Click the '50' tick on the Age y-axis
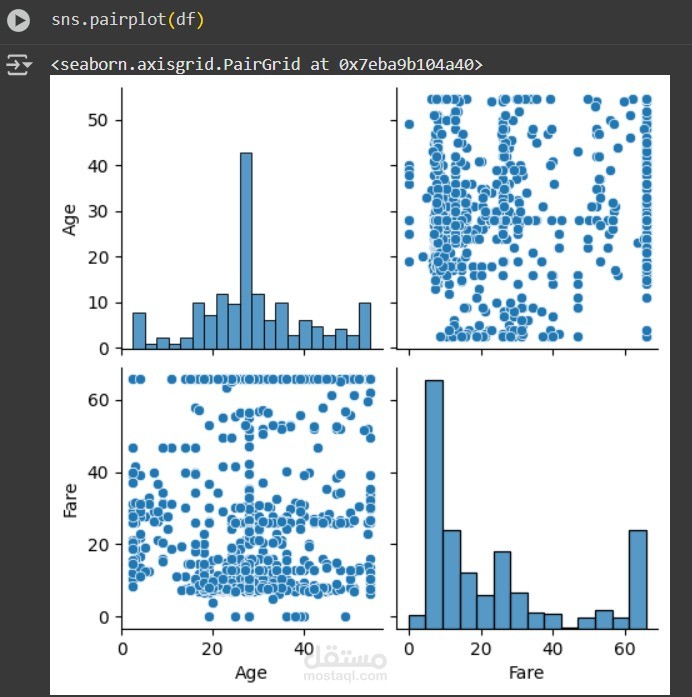Image resolution: width=692 pixels, height=697 pixels. 101,120
